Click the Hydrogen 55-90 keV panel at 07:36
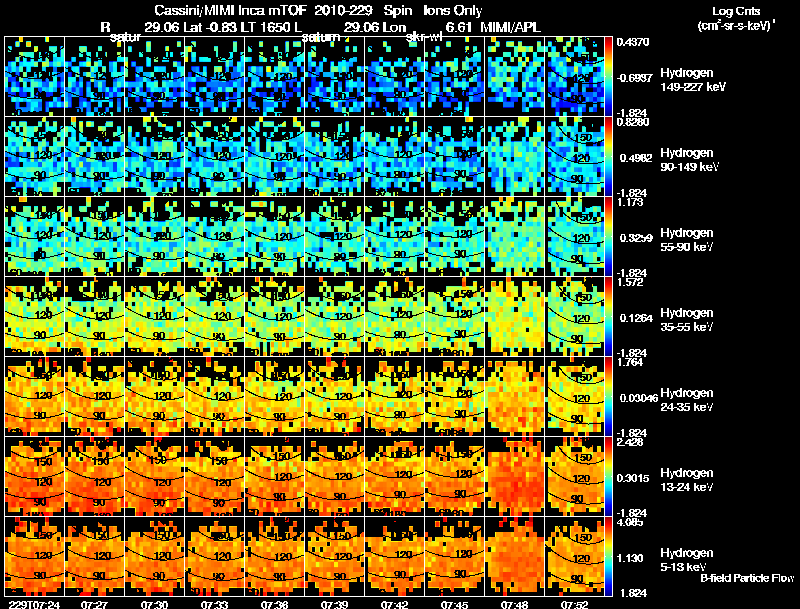 [x=274, y=237]
